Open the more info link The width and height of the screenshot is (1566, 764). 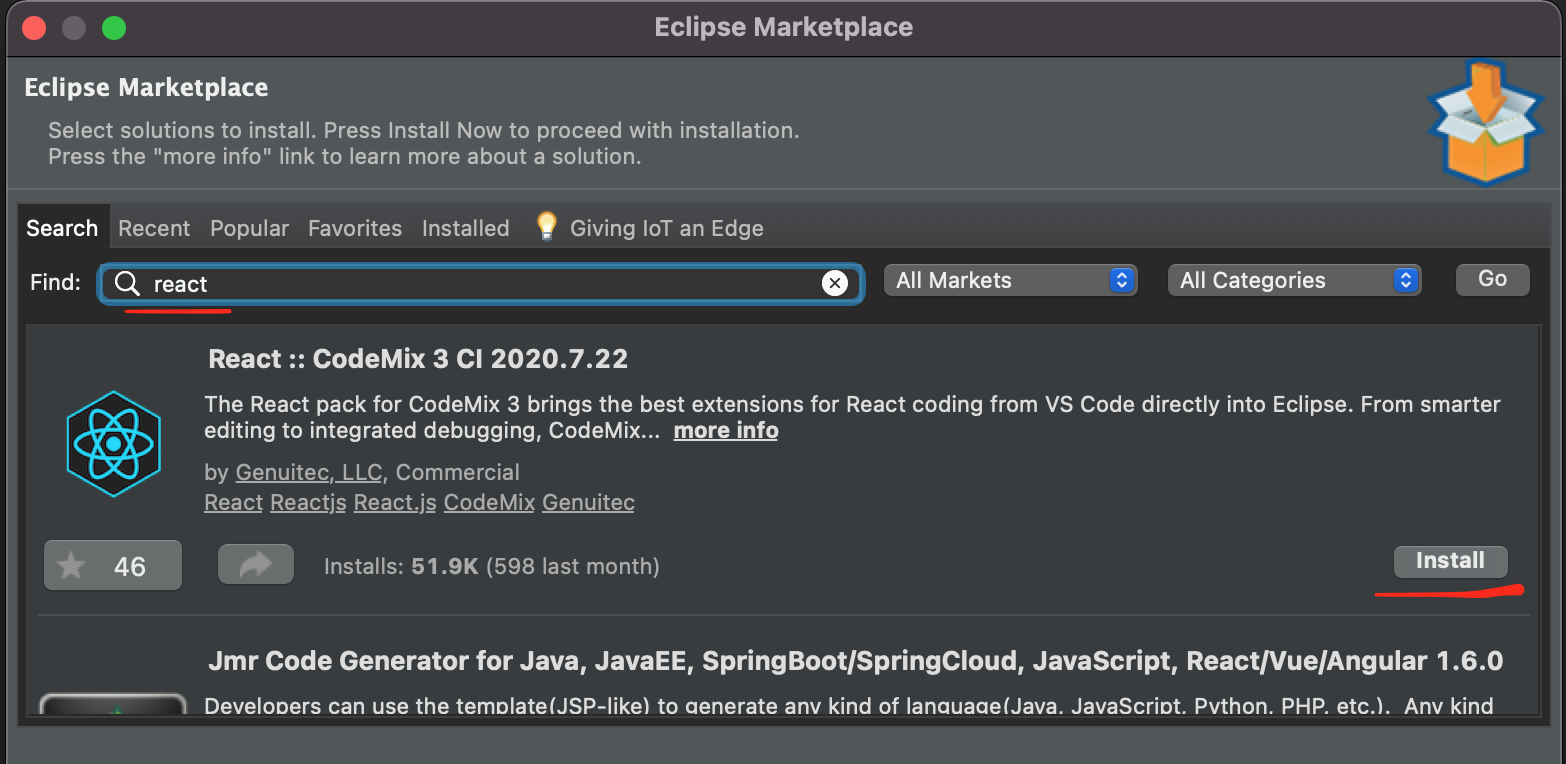(726, 431)
